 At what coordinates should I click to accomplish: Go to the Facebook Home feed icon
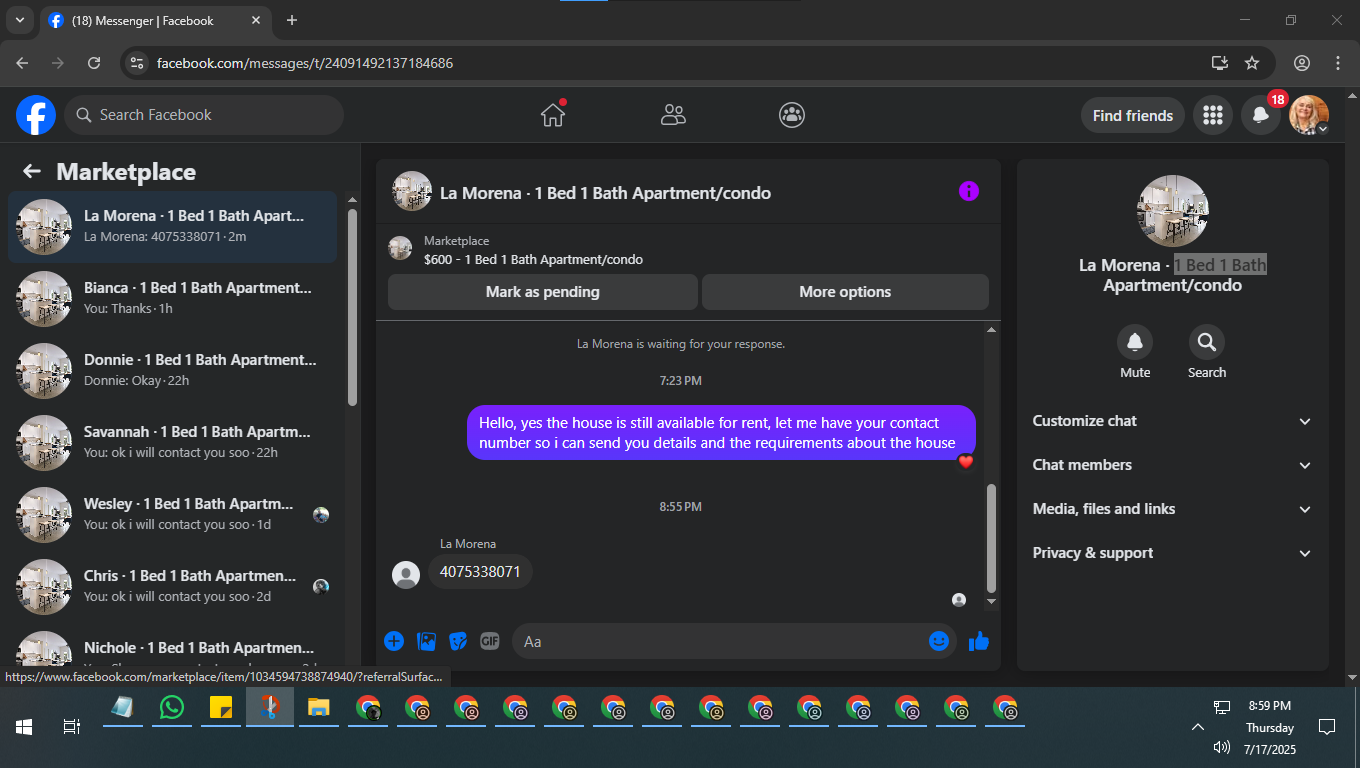pos(553,115)
